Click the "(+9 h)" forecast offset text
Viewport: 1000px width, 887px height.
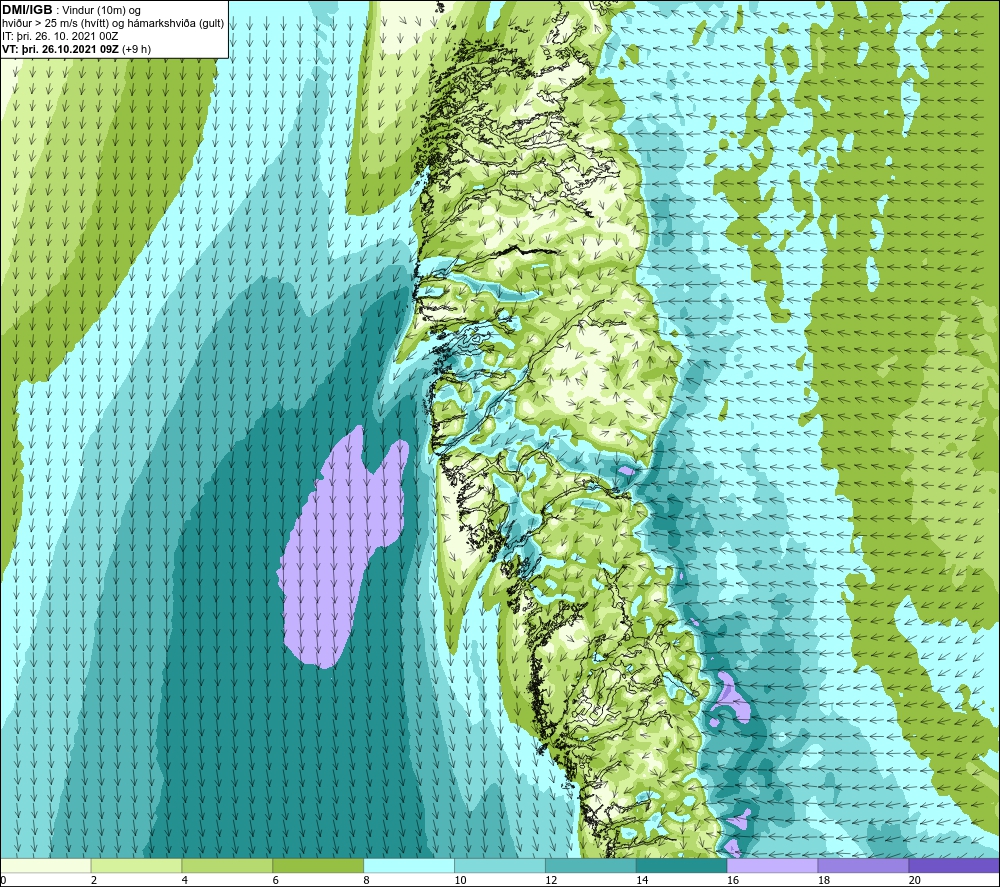136,49
